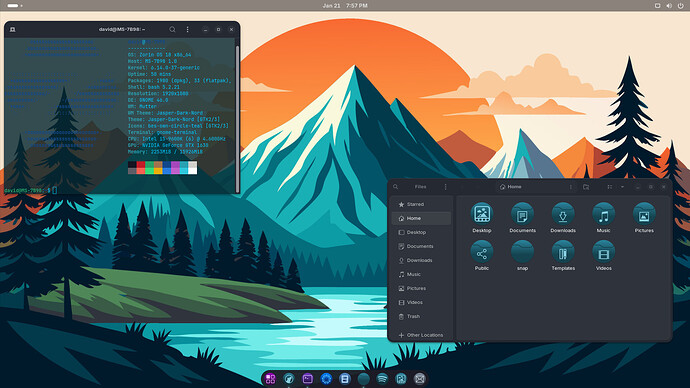Click the Home path bar button
The width and height of the screenshot is (690, 388).
point(511,187)
